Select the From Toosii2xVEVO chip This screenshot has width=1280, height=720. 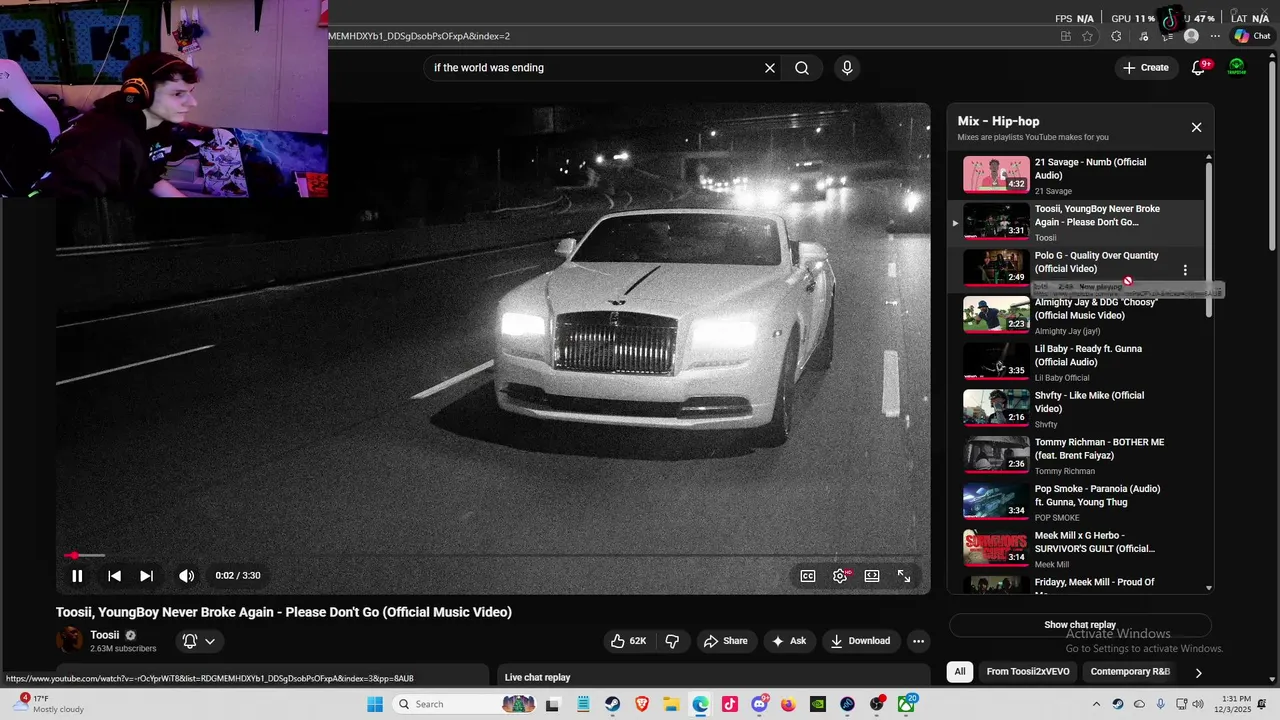point(1028,672)
